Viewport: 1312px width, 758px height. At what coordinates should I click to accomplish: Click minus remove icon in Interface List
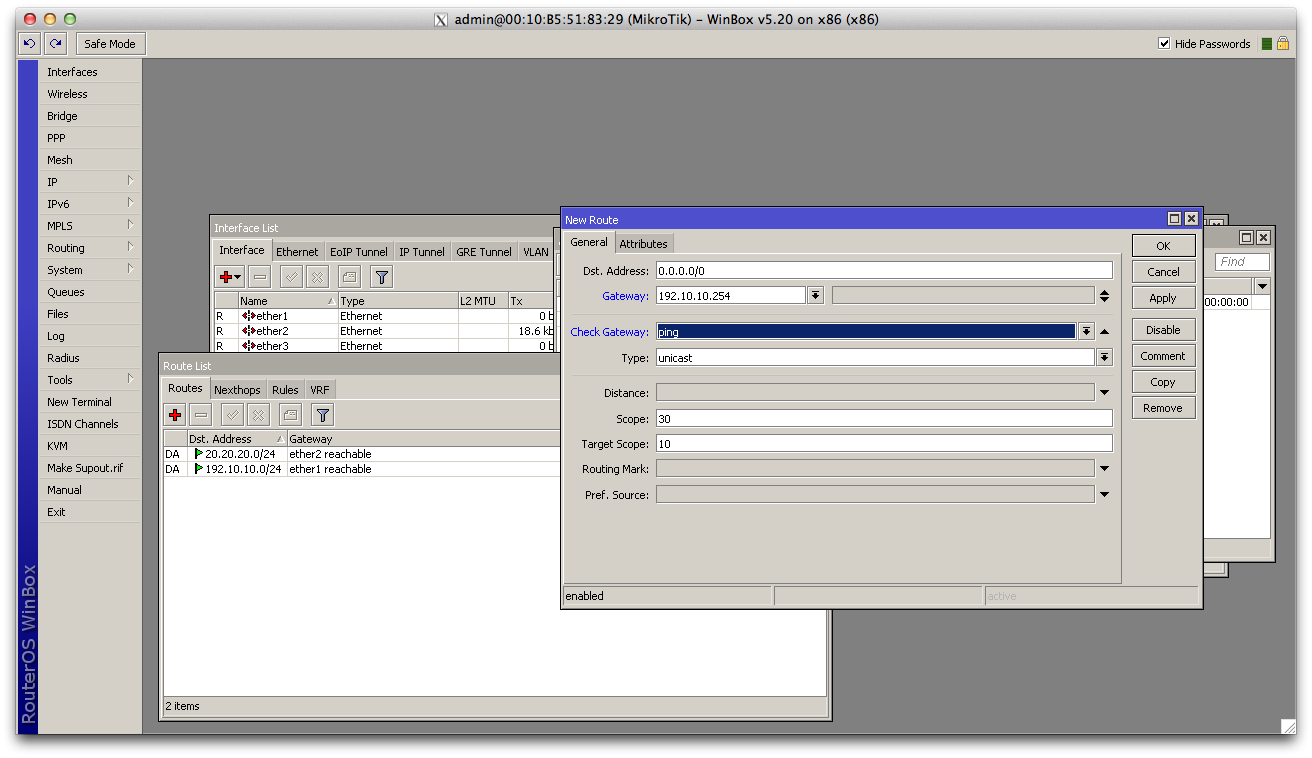260,277
